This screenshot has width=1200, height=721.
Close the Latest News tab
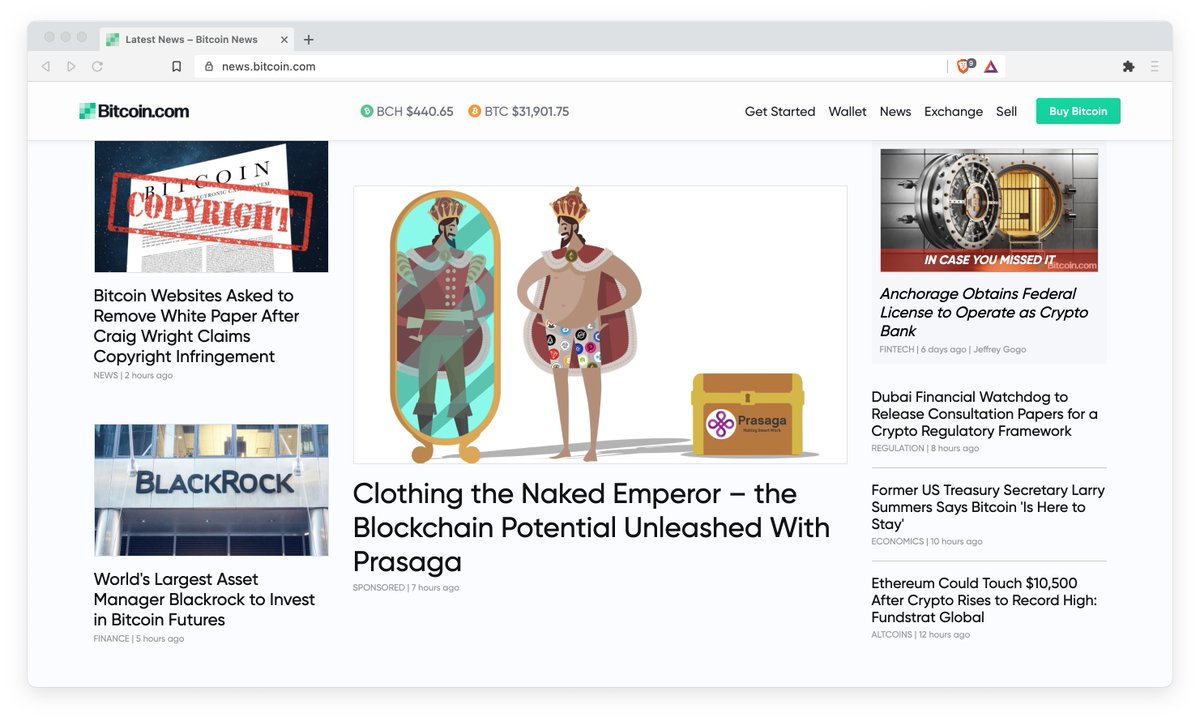(x=284, y=40)
